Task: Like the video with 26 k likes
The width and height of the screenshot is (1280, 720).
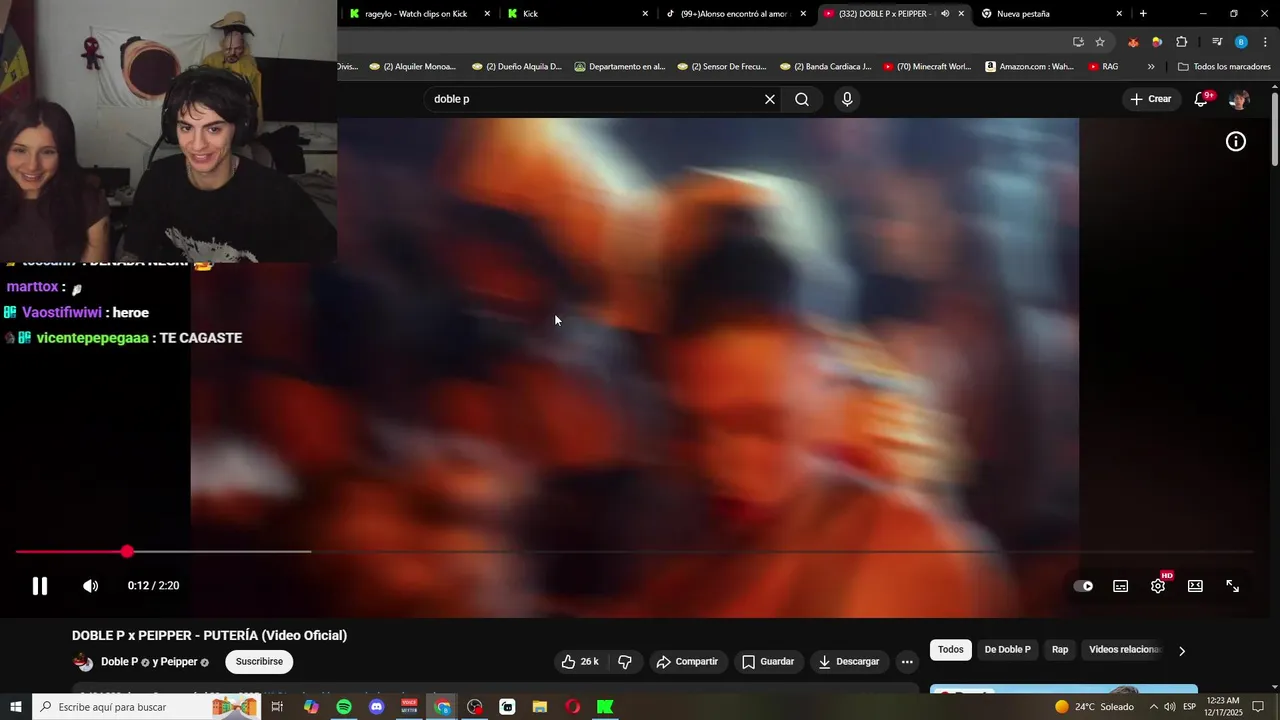Action: [x=580, y=662]
